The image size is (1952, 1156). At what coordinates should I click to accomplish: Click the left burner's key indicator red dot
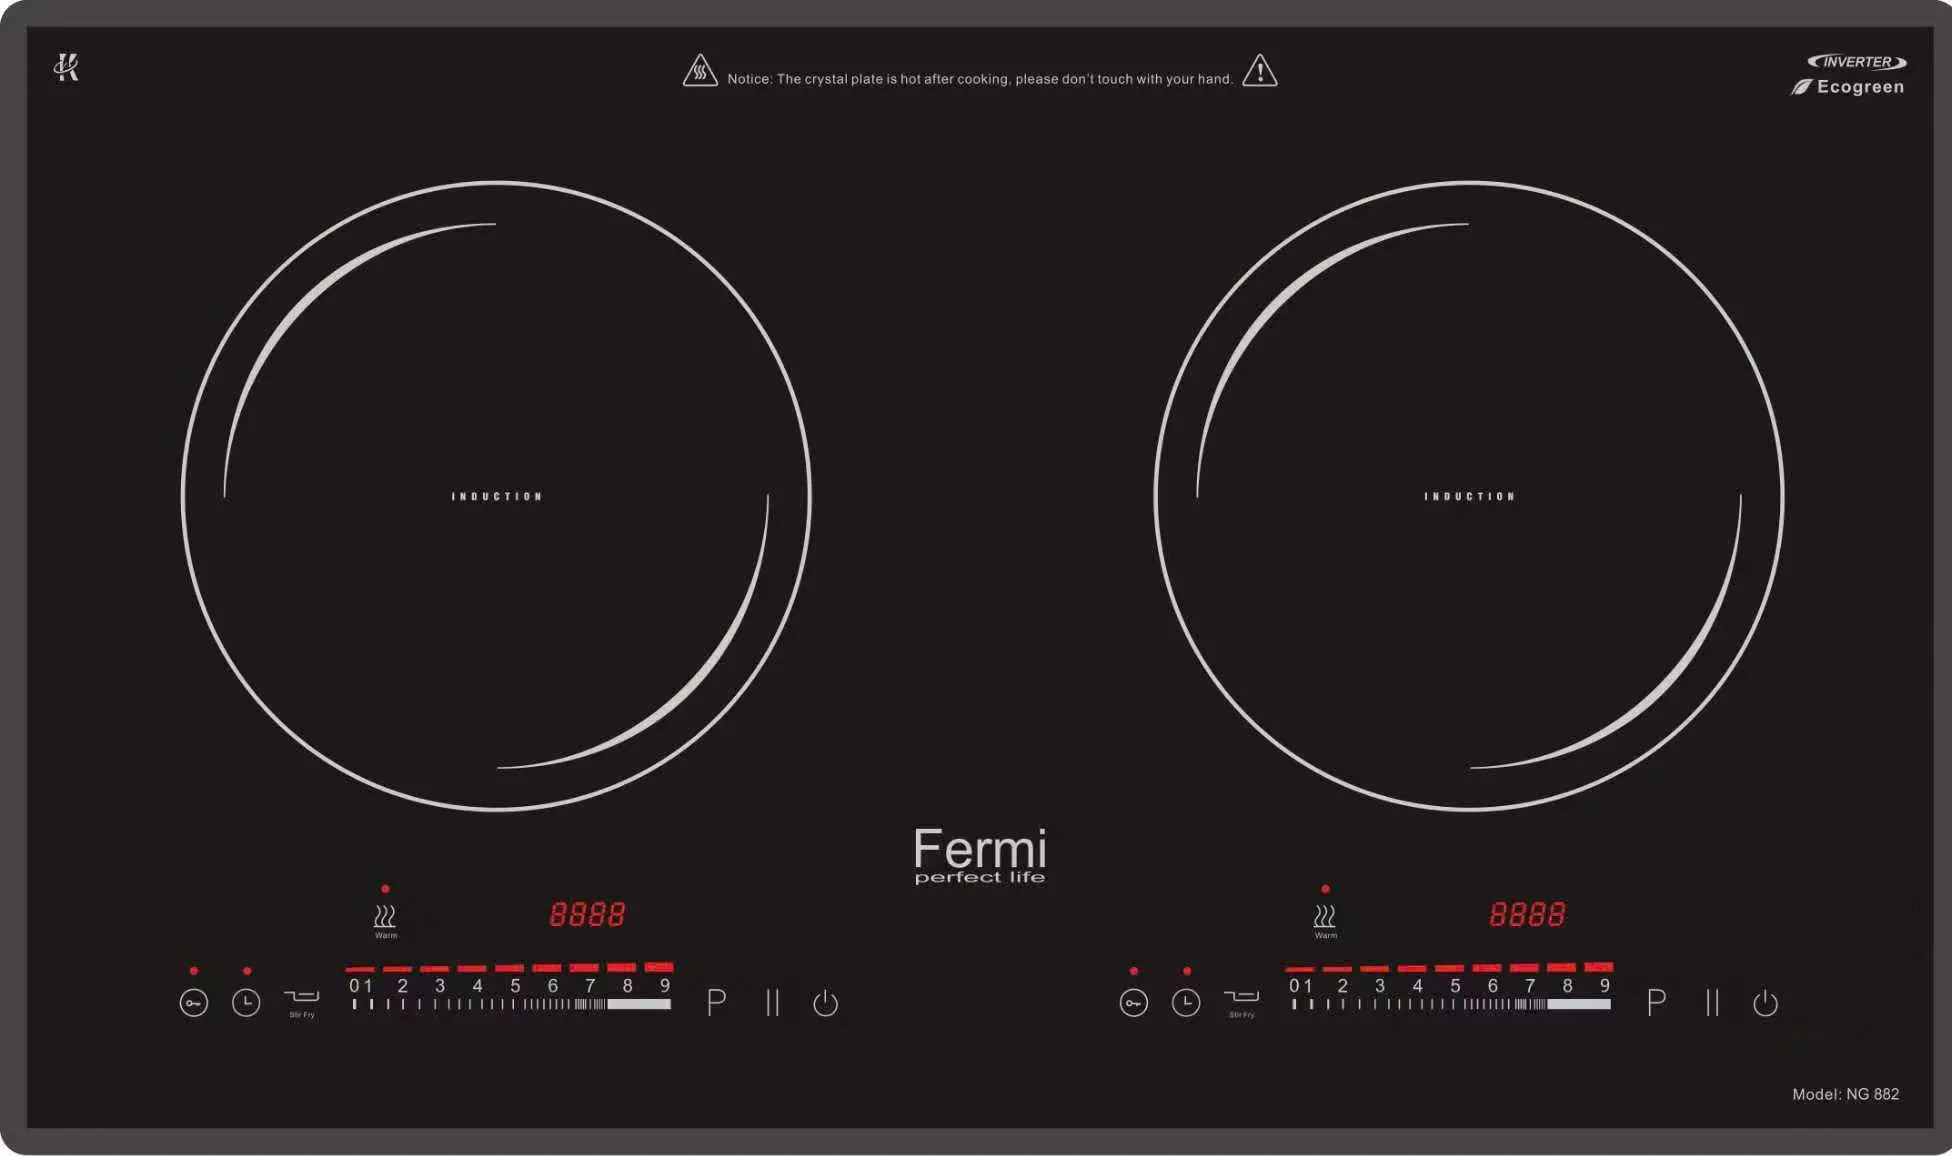tap(194, 971)
